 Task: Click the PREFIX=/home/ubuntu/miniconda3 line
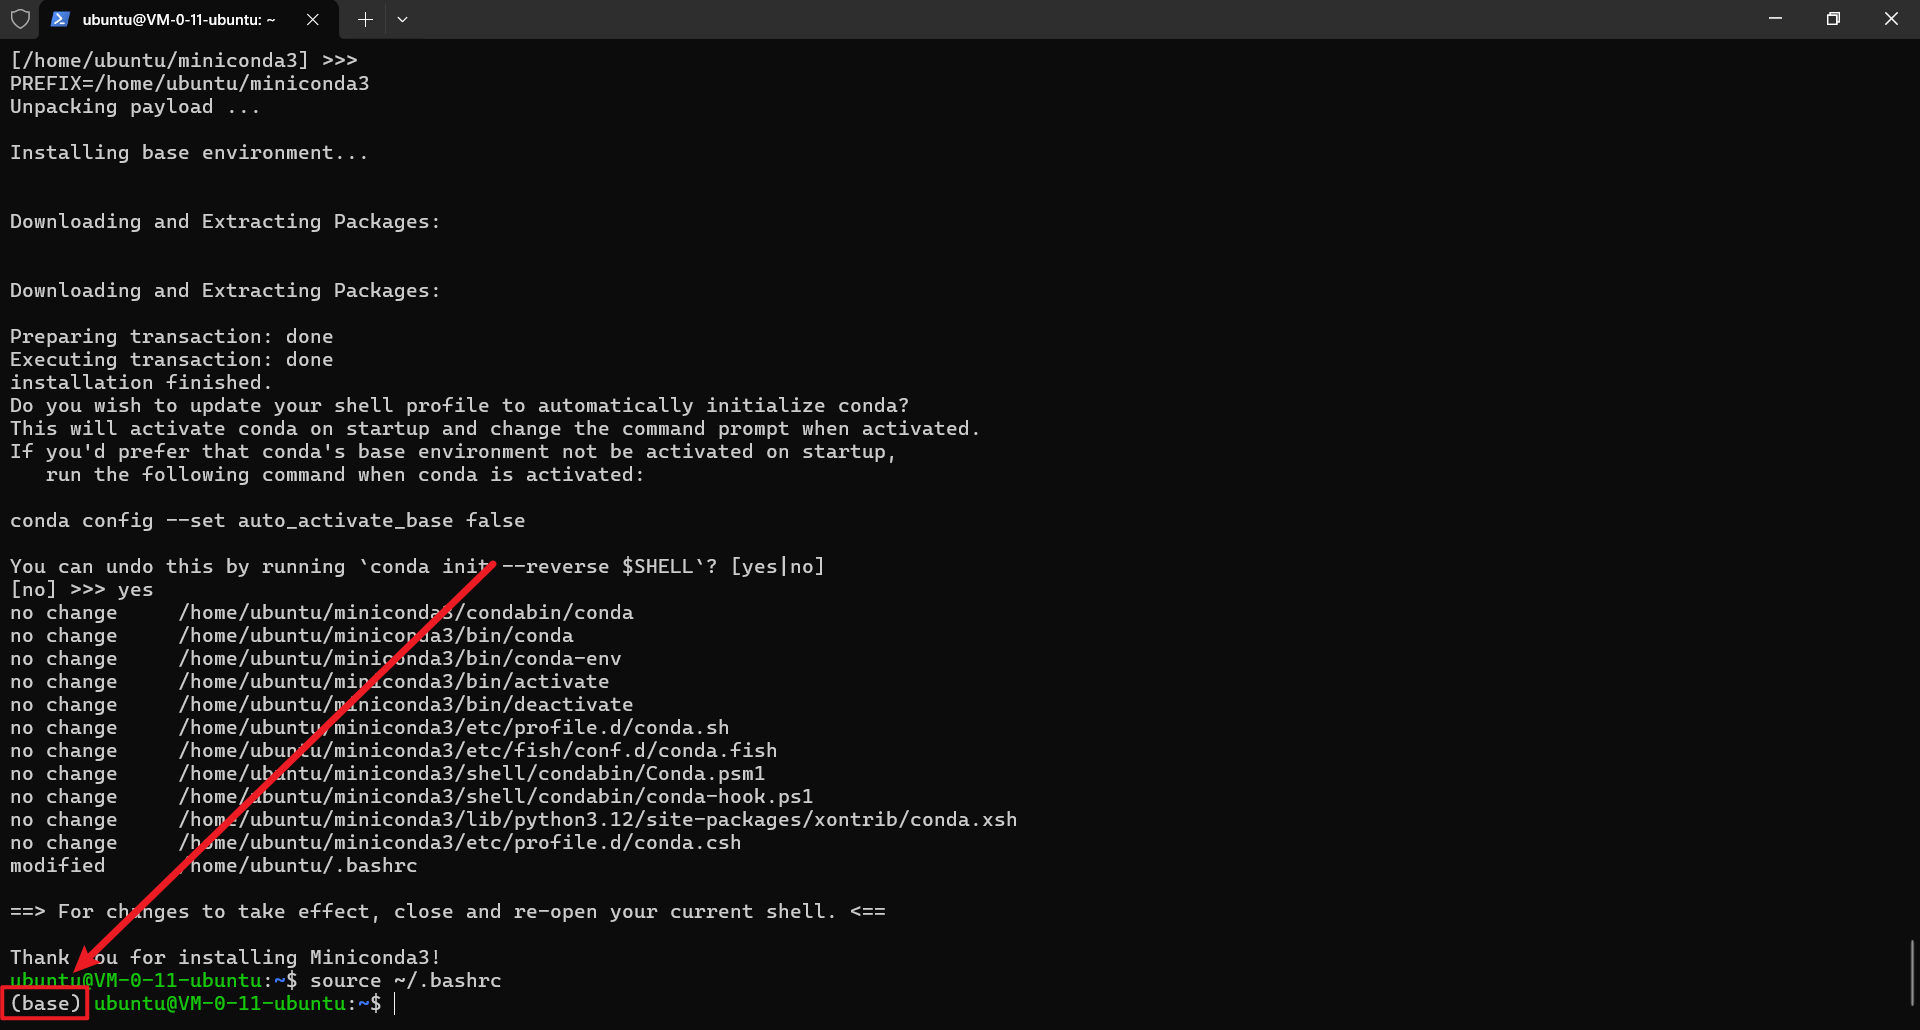tap(189, 83)
